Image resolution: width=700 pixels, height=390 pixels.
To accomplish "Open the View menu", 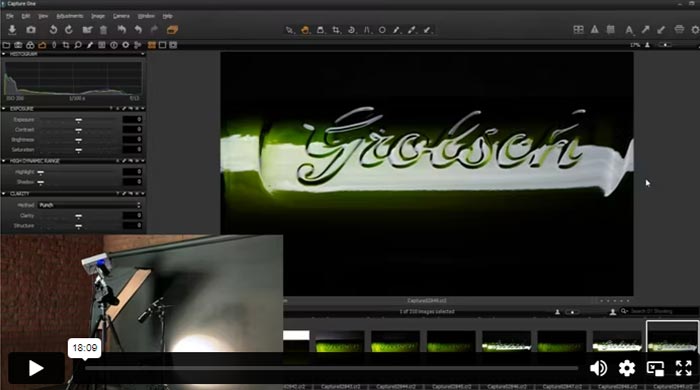I will [x=43, y=16].
